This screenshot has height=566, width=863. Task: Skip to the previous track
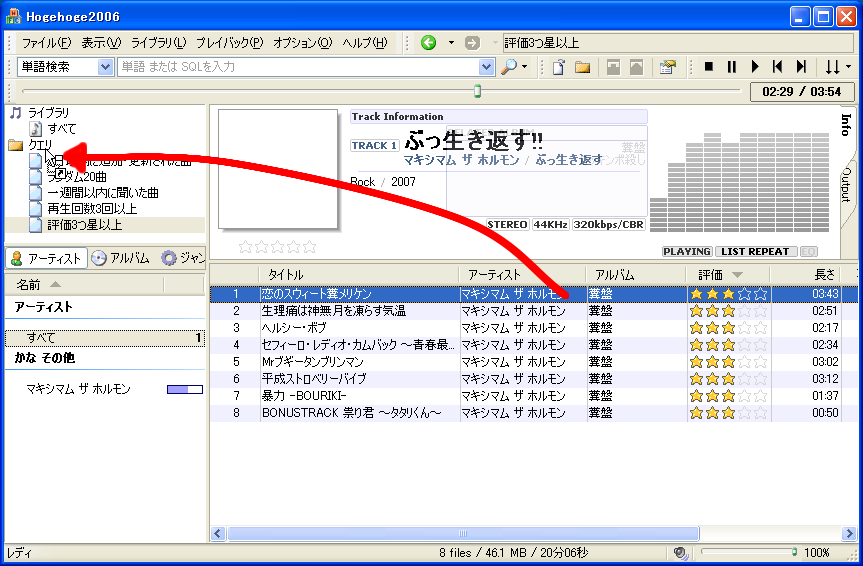777,67
